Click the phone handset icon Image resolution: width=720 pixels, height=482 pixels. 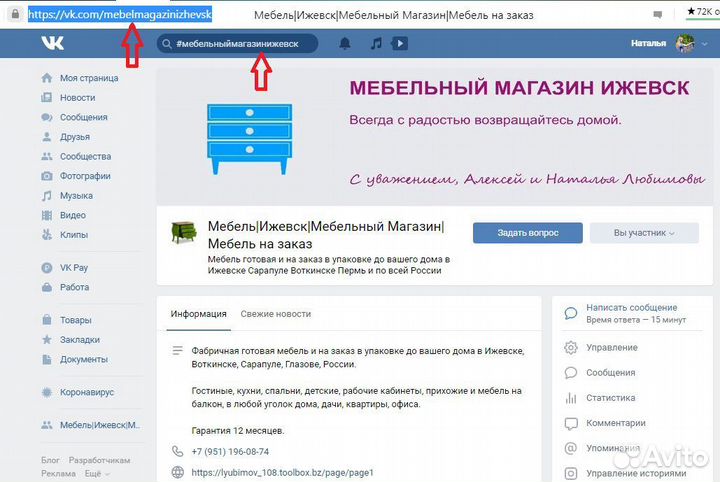177,451
